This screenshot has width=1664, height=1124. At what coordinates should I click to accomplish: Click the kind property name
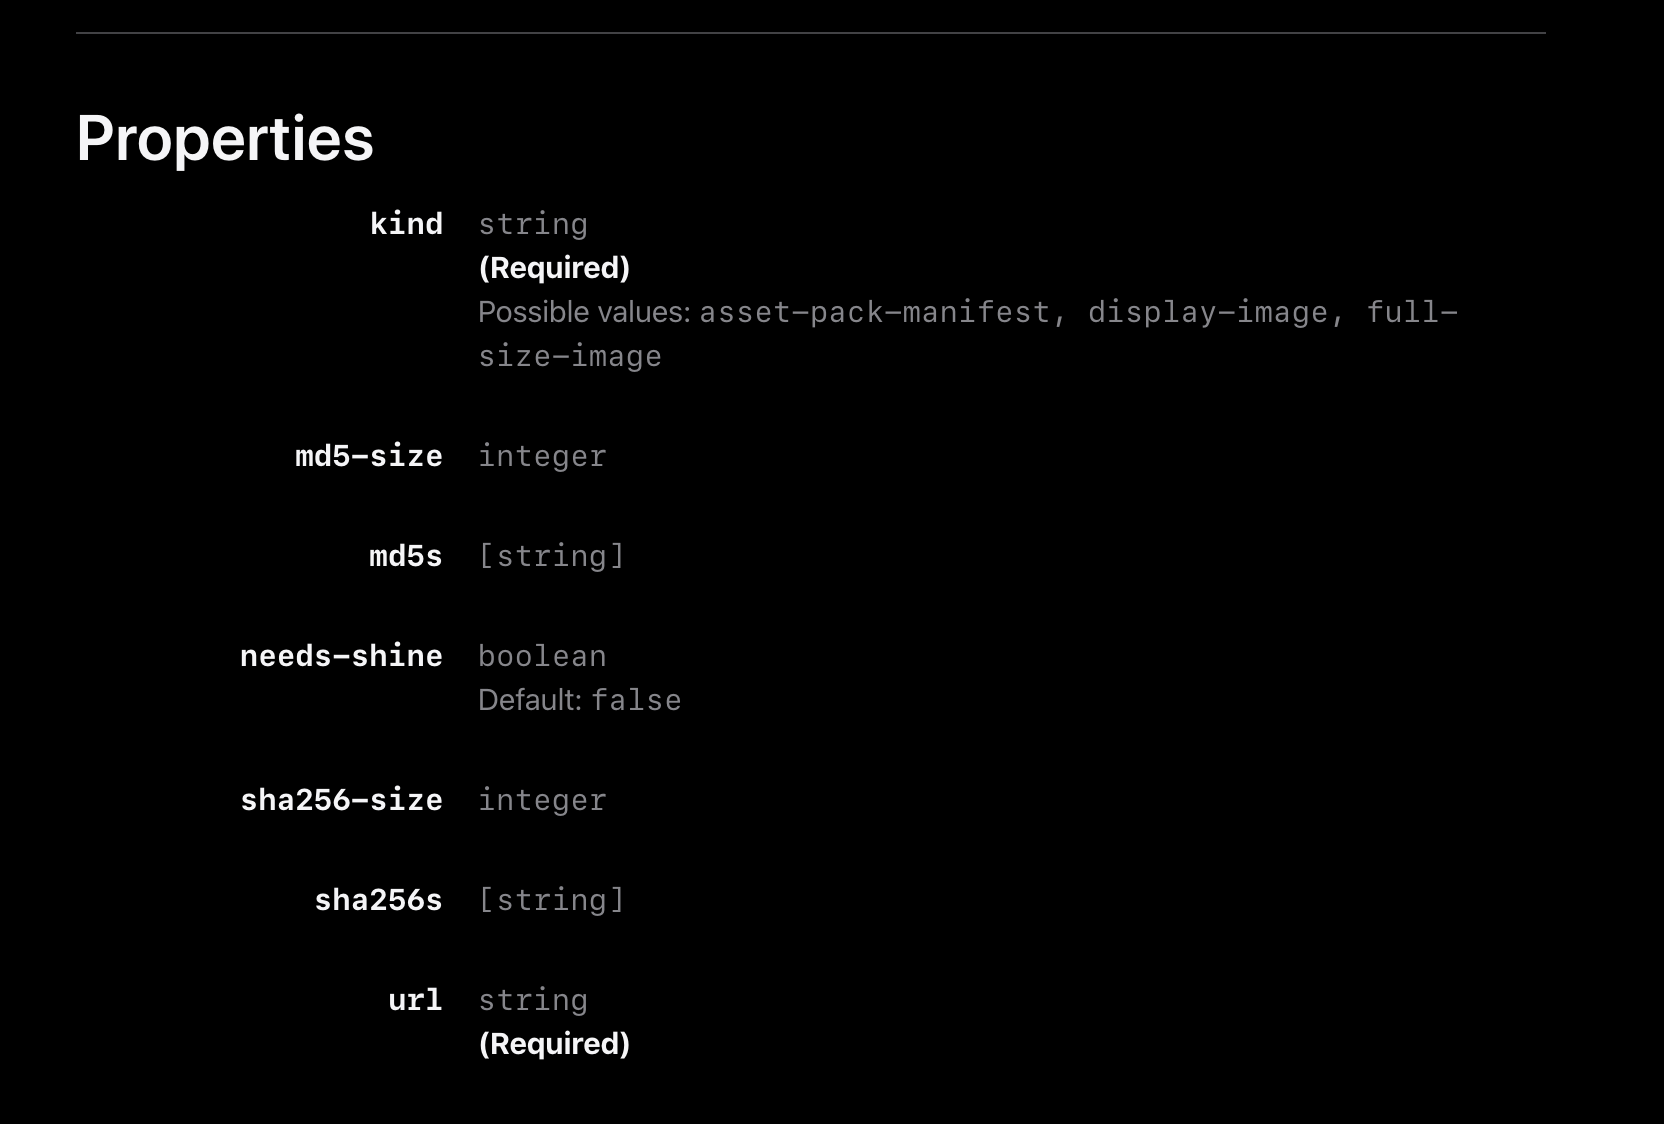(x=406, y=224)
